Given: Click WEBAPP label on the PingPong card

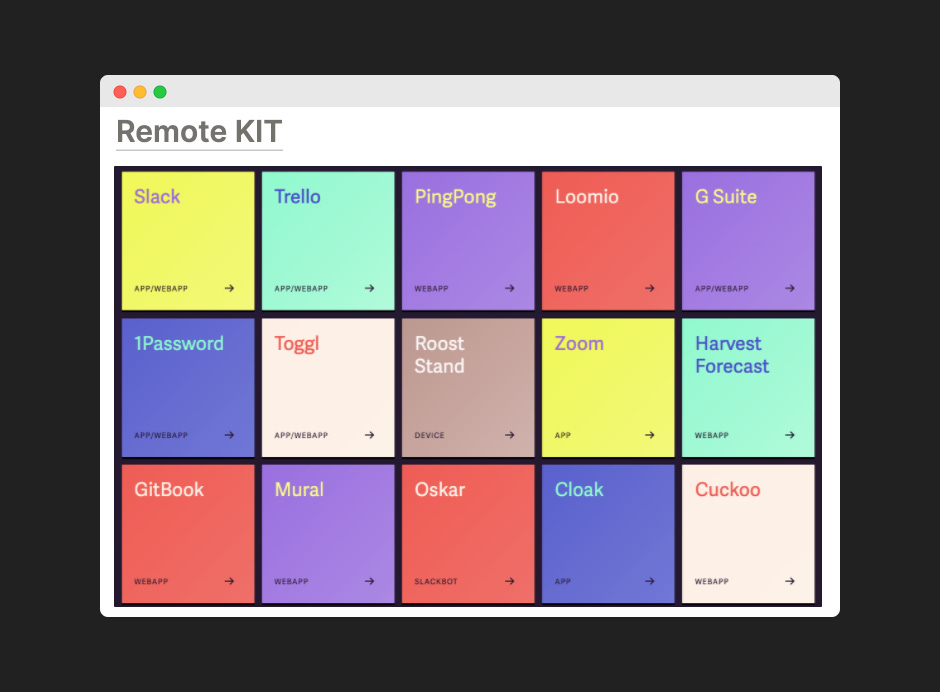Looking at the screenshot, I should coord(432,288).
